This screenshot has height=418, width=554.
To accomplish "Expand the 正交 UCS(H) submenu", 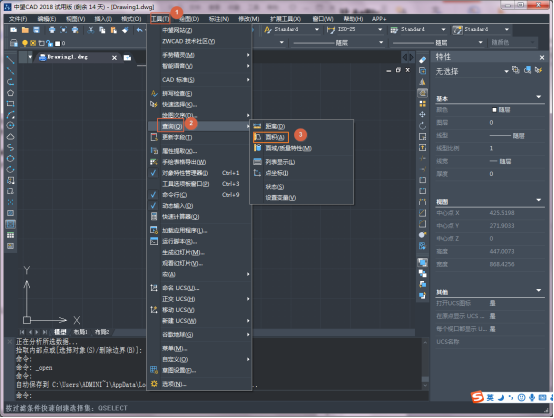I will click(x=199, y=299).
